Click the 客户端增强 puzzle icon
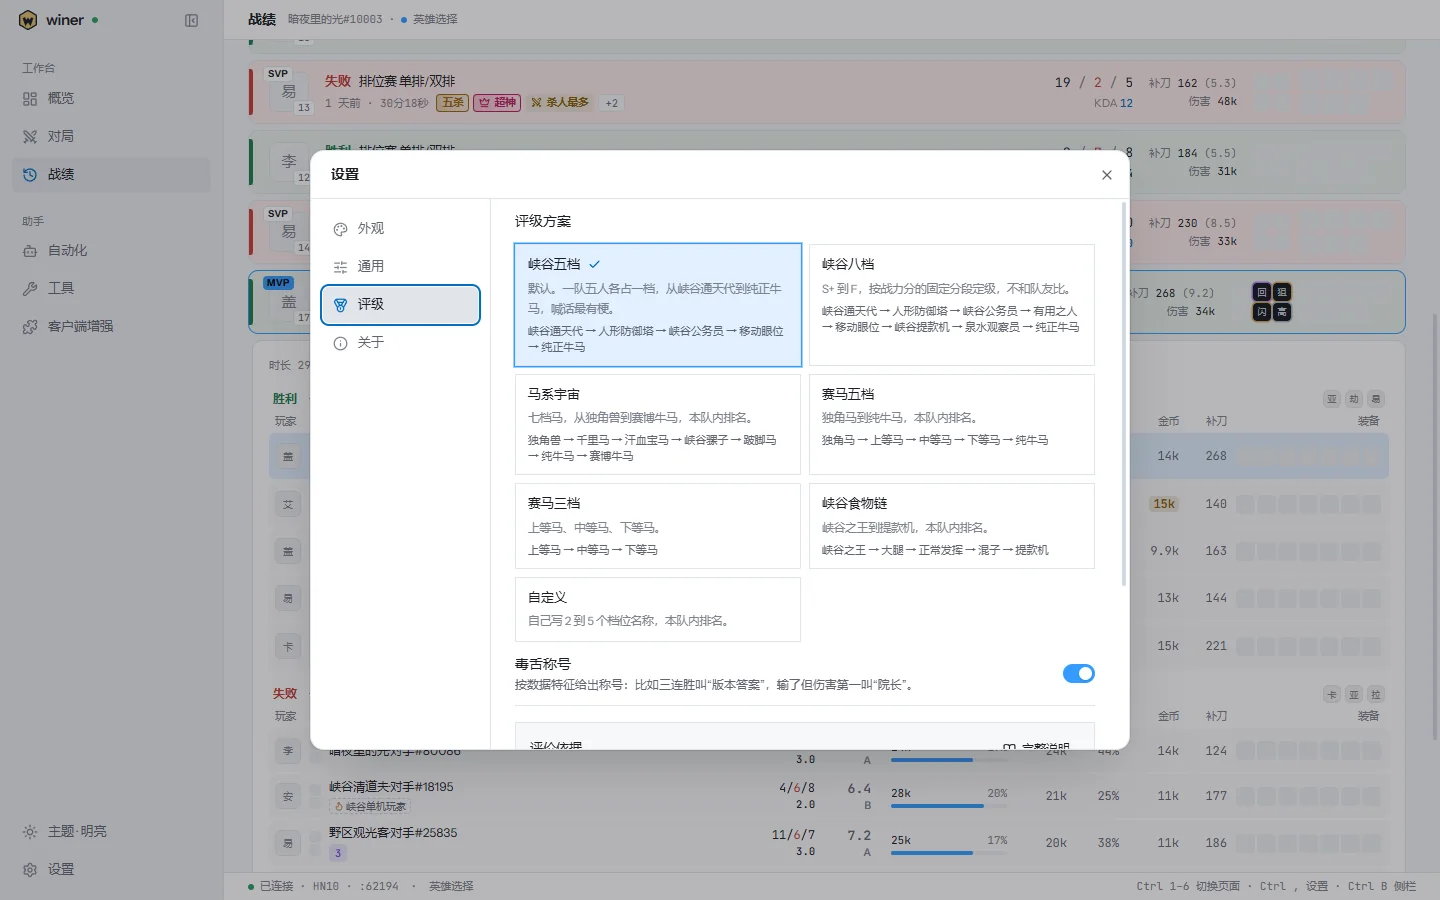 coord(30,327)
